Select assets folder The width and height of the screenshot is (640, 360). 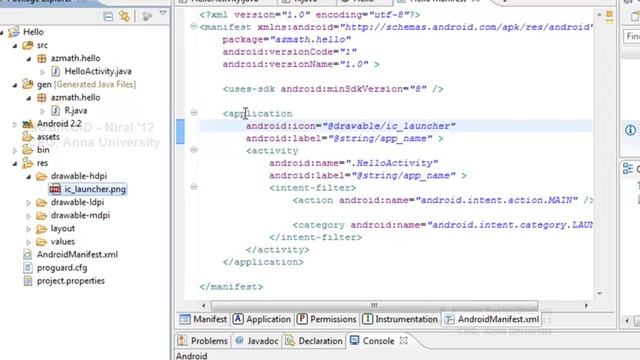coord(48,137)
